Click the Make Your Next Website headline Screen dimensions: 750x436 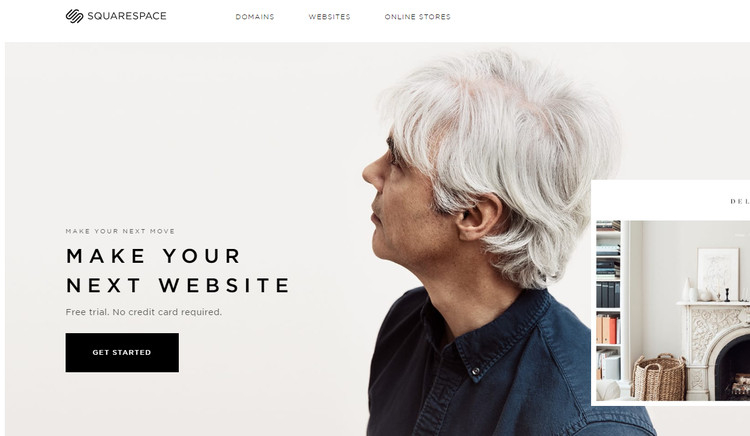[x=177, y=271]
